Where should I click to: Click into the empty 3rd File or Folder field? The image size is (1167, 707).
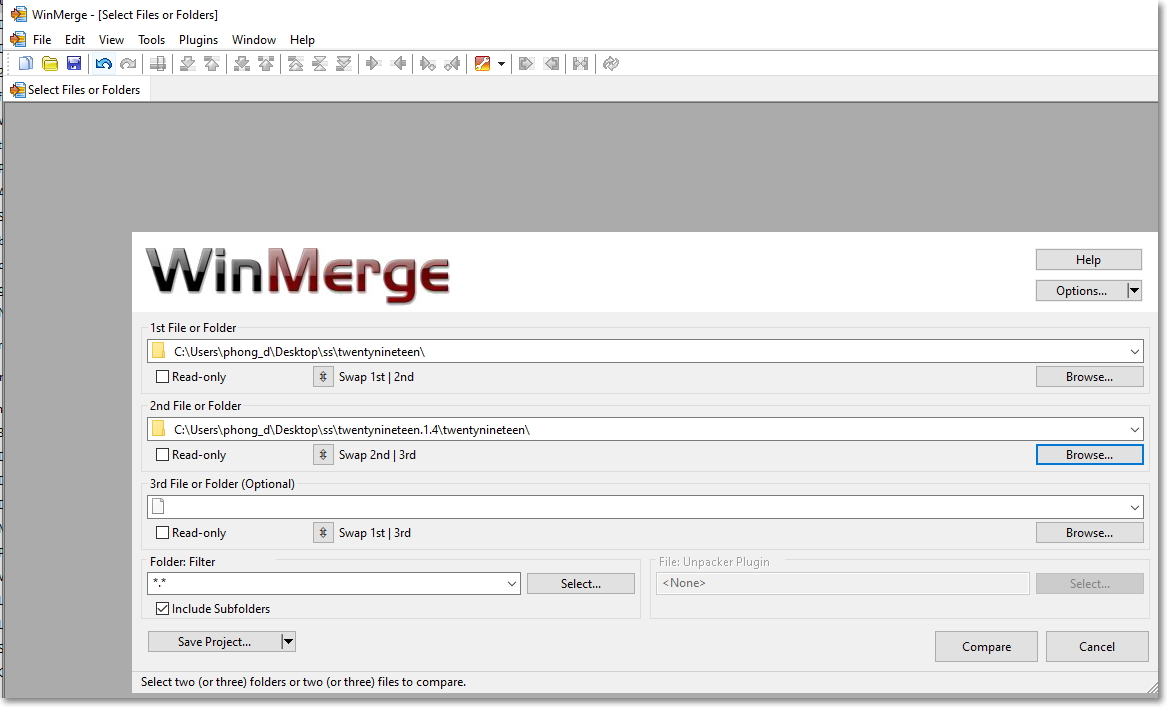(645, 508)
